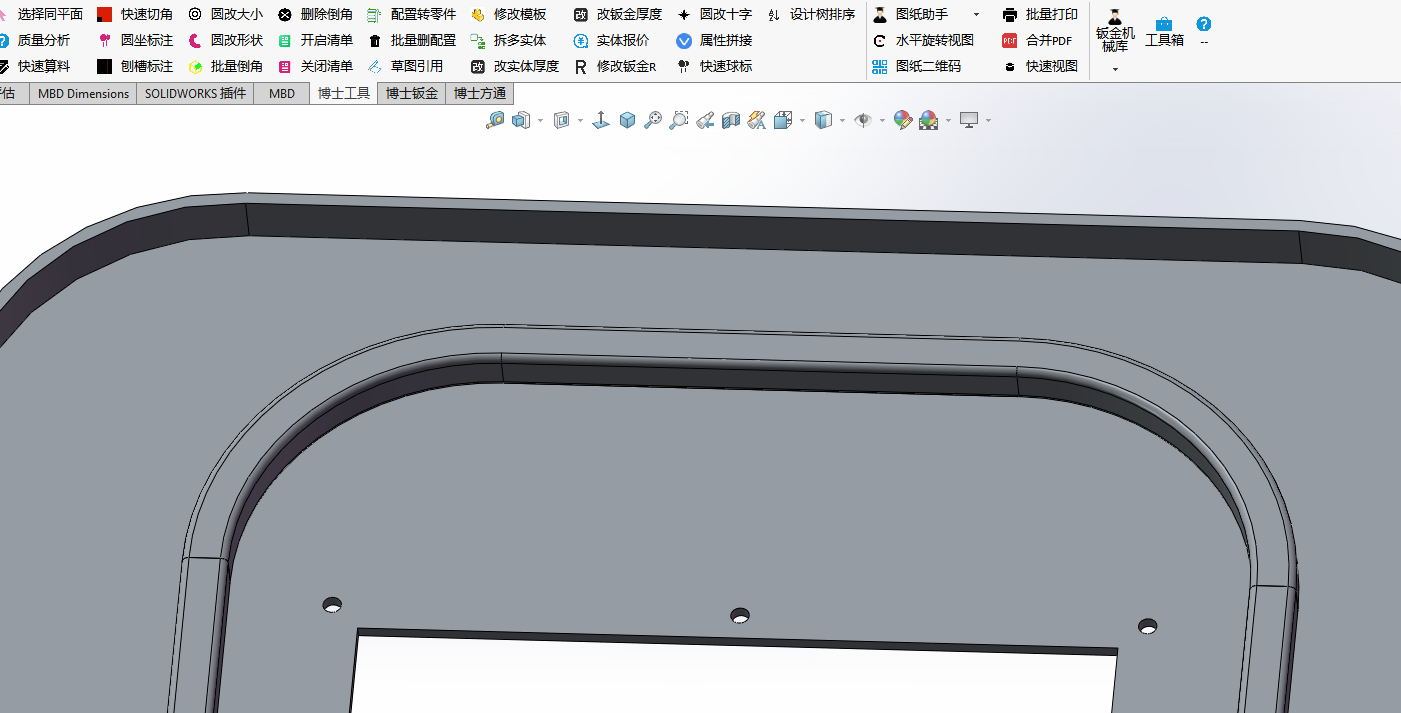Screen dimensions: 1401x713
Task: Open the 工具箱 toolbox
Action: pyautogui.click(x=1164, y=31)
